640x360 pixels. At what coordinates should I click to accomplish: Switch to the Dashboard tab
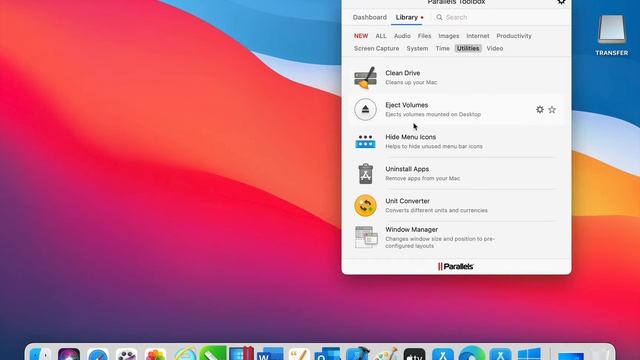[x=369, y=17]
